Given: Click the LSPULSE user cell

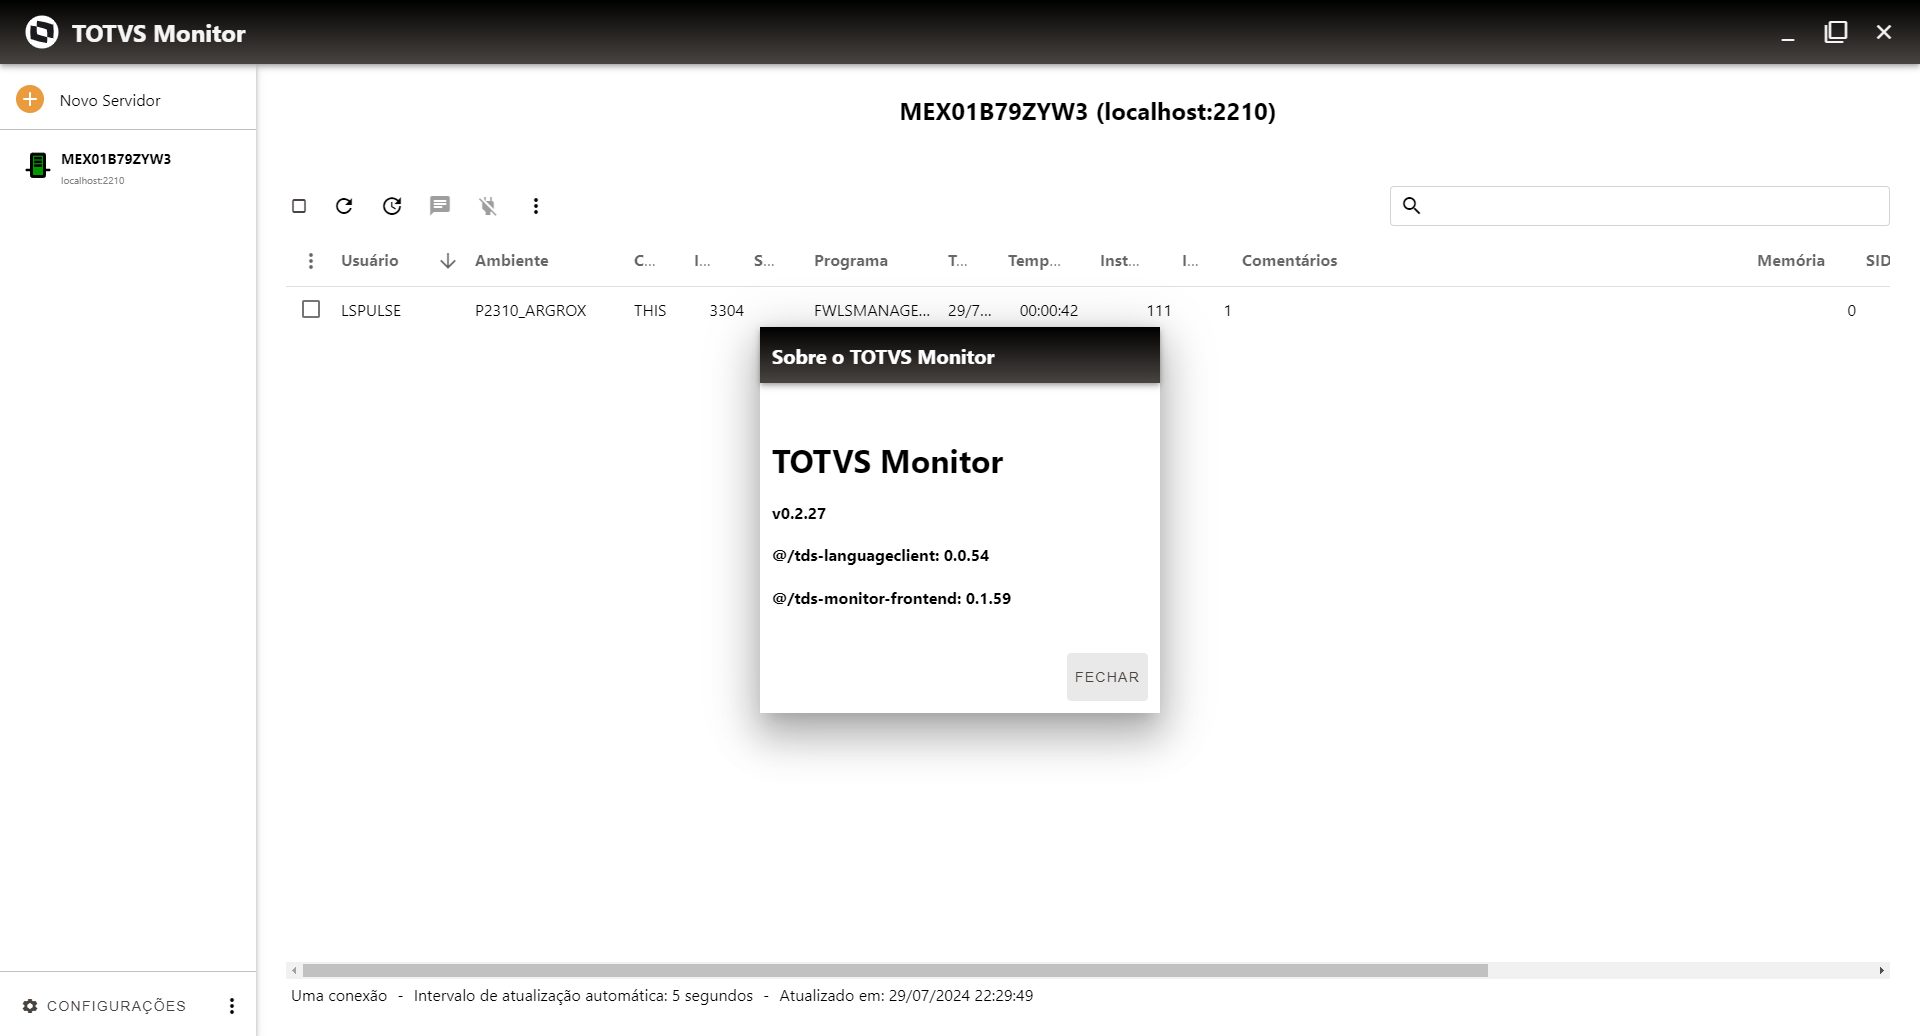Looking at the screenshot, I should click(371, 311).
